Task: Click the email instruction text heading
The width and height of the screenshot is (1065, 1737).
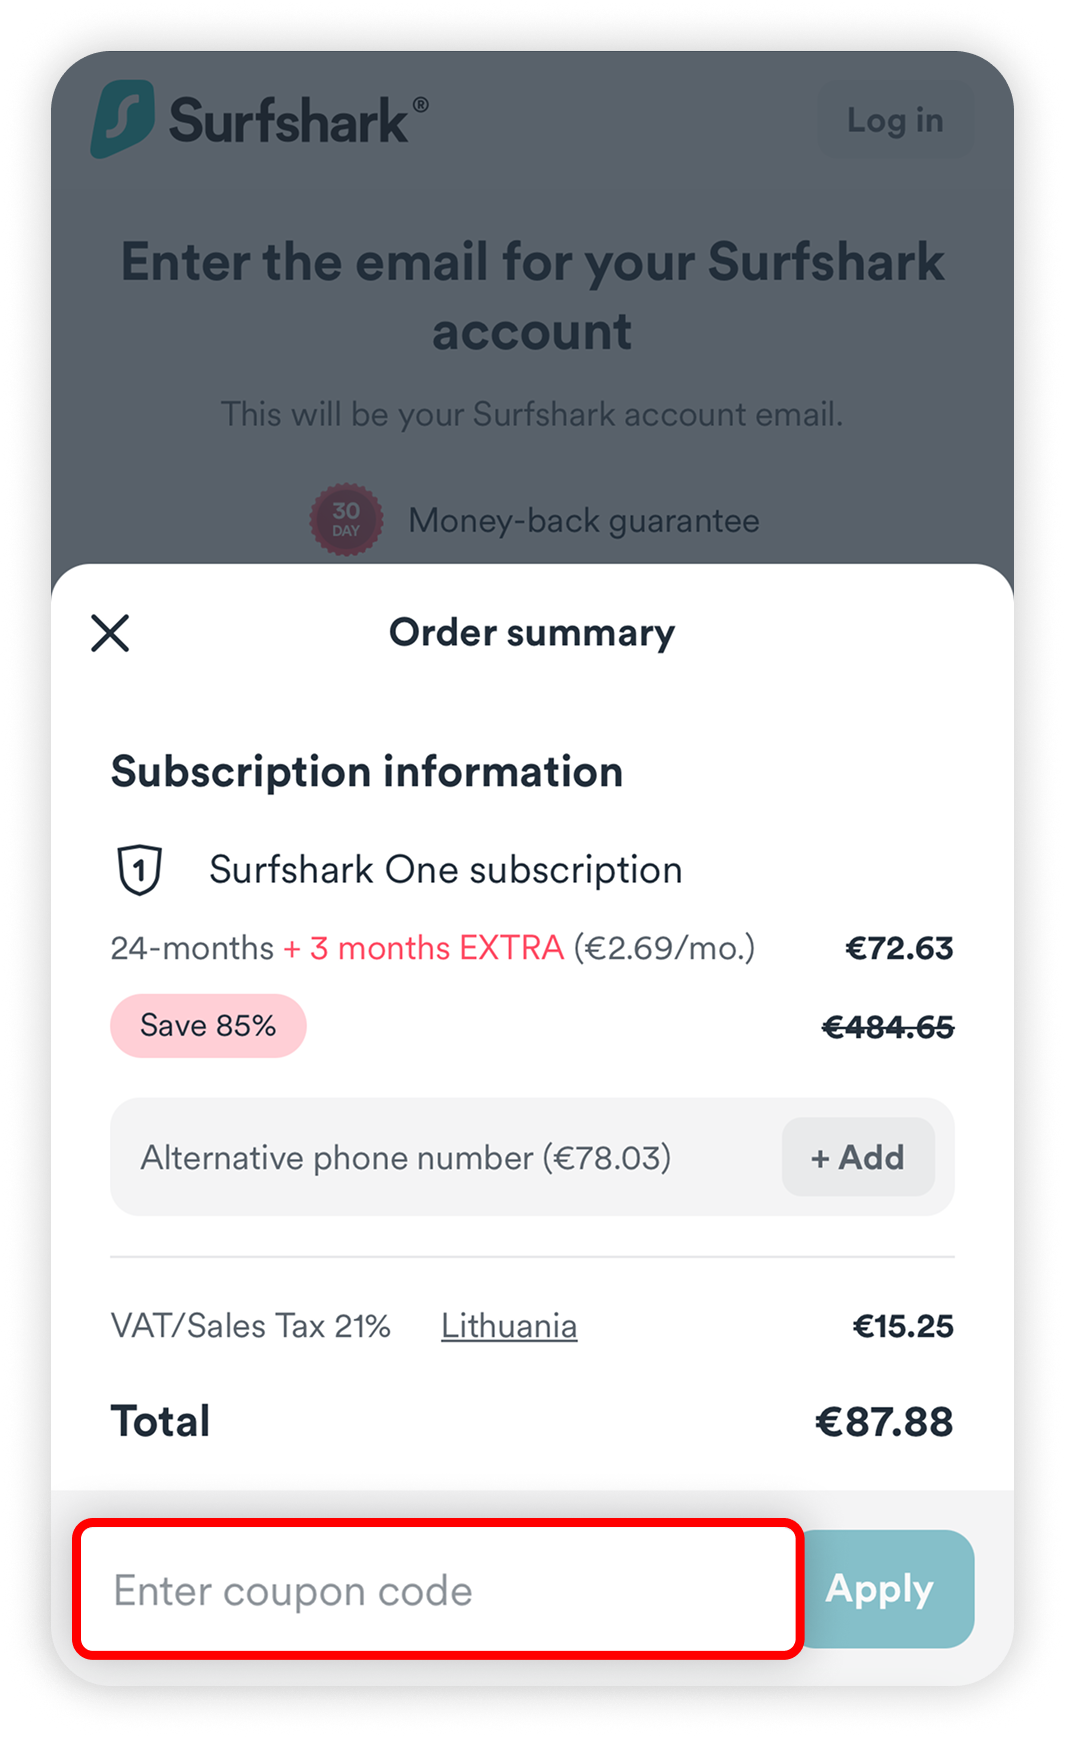Action: [531, 295]
